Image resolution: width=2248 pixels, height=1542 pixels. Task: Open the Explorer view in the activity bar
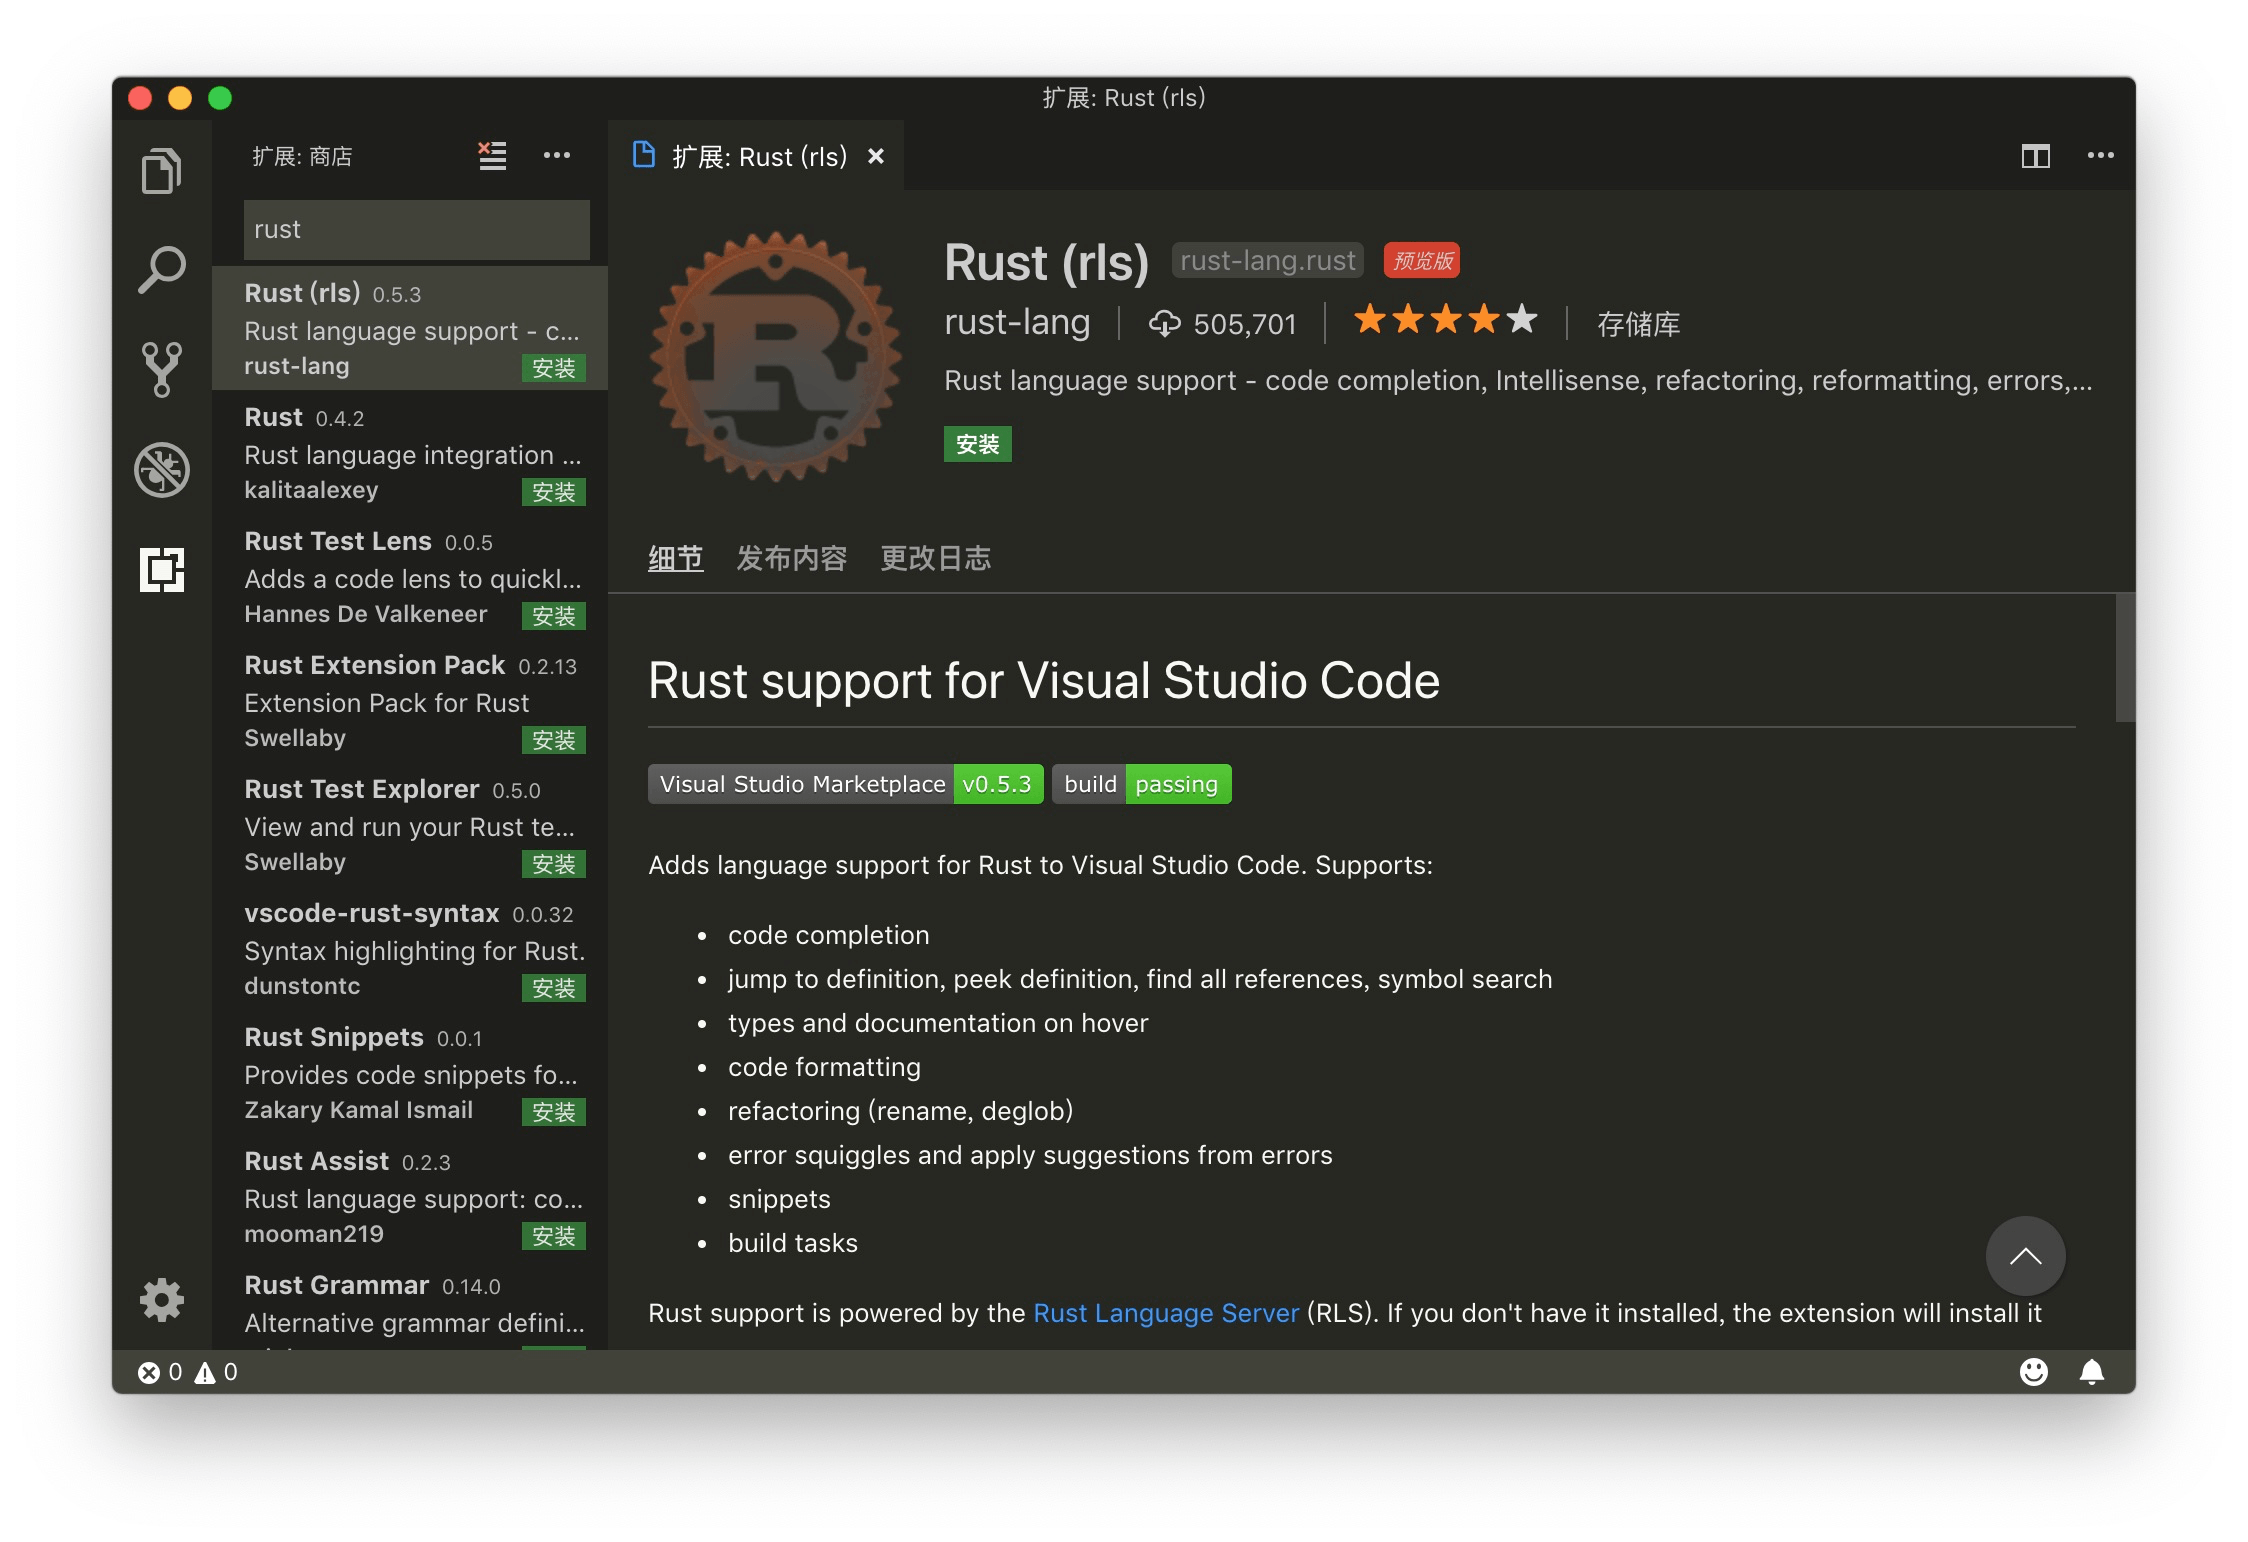[162, 170]
